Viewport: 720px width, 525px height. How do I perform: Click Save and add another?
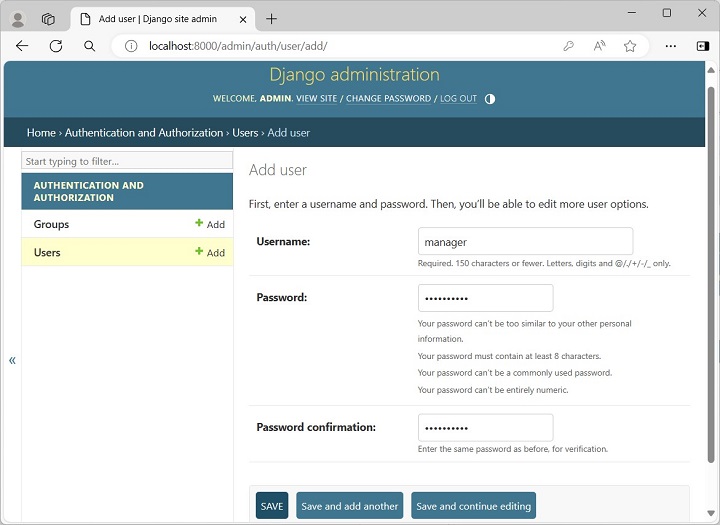[x=349, y=506]
